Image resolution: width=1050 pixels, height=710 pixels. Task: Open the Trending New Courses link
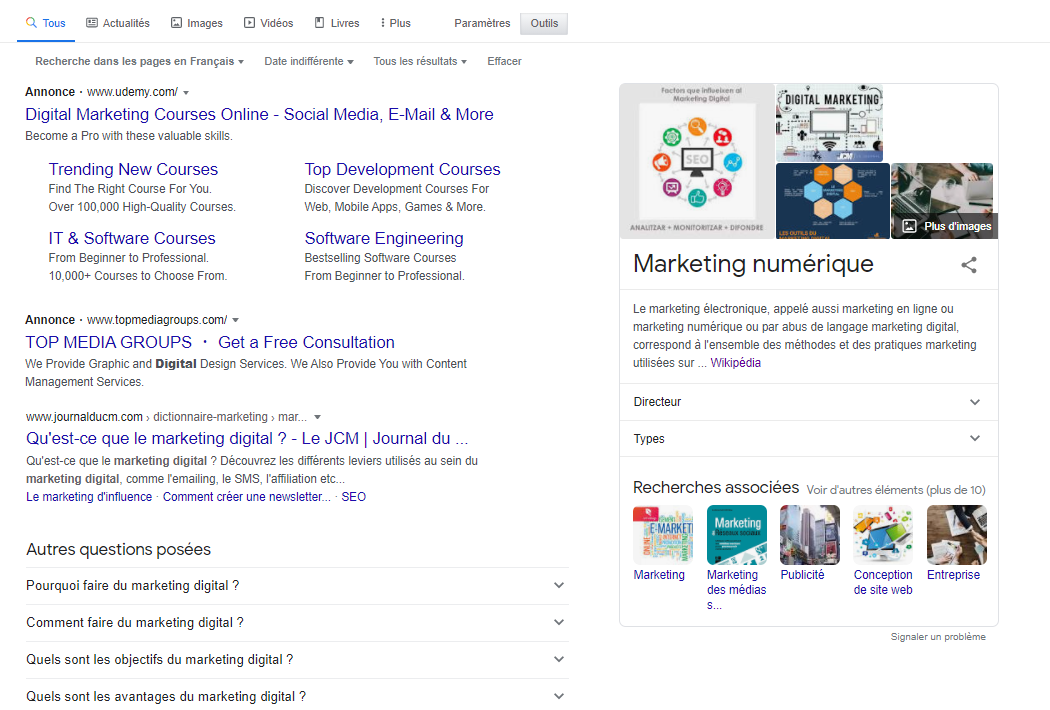point(133,169)
